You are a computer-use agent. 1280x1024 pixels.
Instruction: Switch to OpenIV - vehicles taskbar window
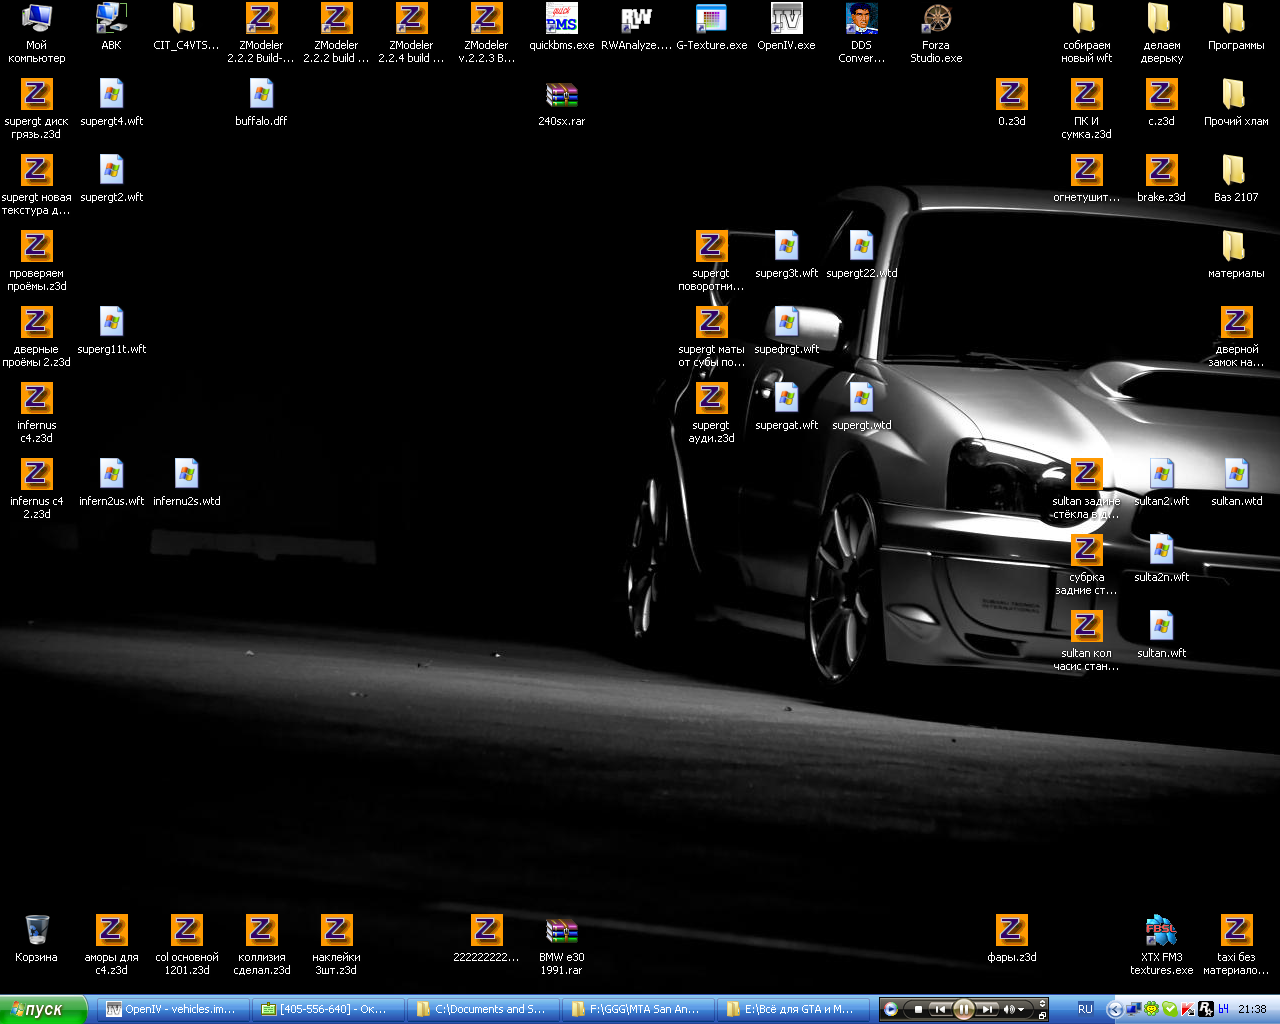coord(172,1009)
